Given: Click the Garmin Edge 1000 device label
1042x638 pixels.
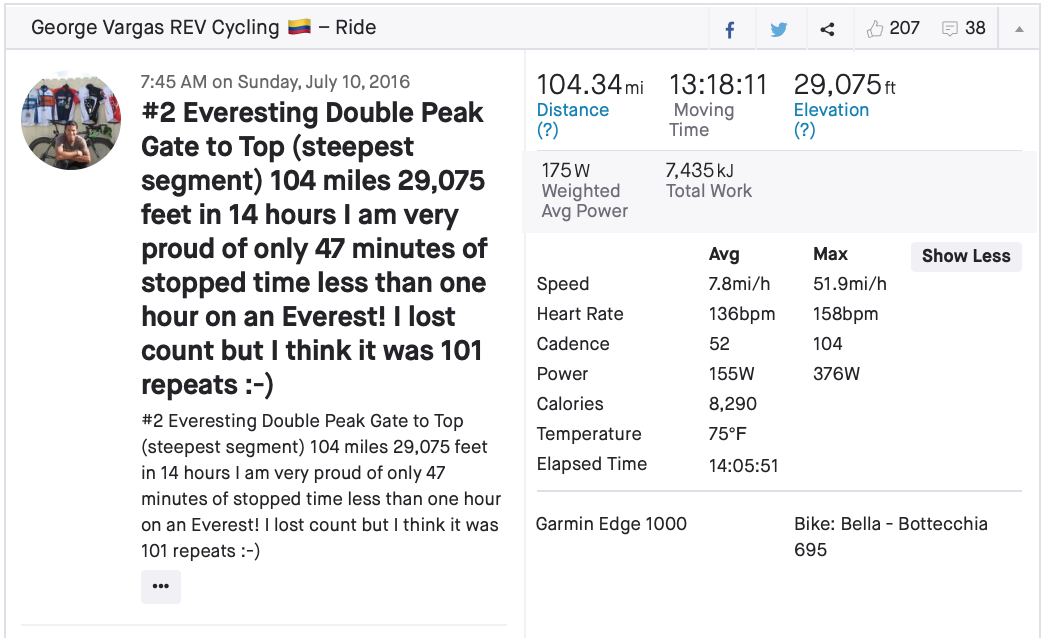Looking at the screenshot, I should coord(611,524).
